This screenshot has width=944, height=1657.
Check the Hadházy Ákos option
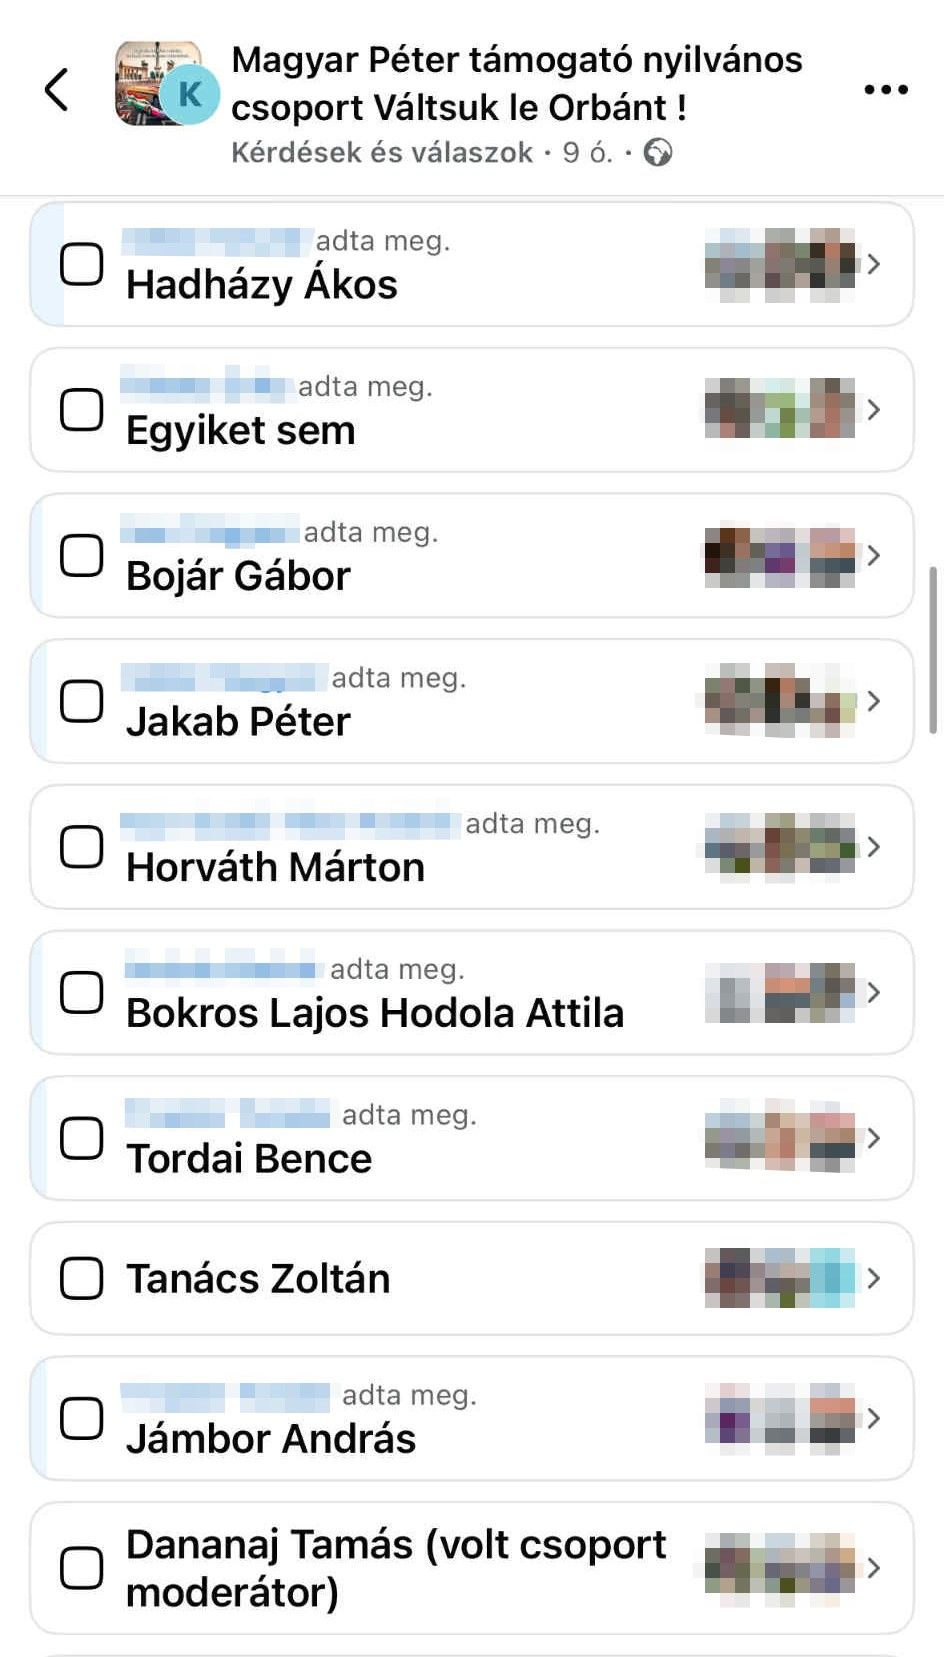click(x=82, y=265)
